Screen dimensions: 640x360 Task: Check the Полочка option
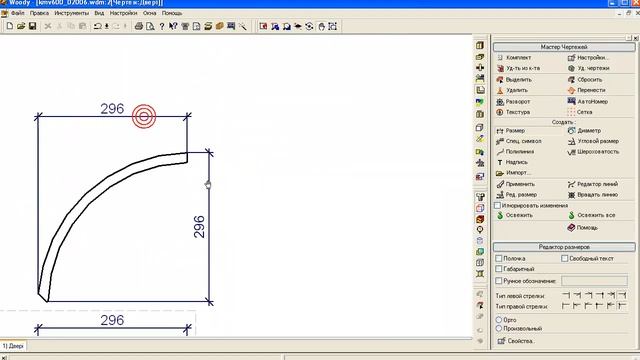[498, 258]
